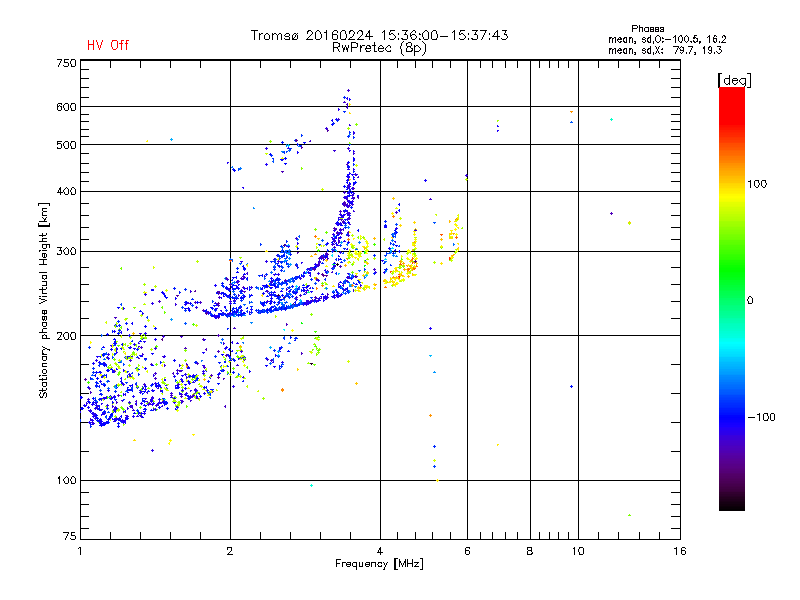Click the x-axis label "6"
The image size is (800, 600).
coord(467,551)
